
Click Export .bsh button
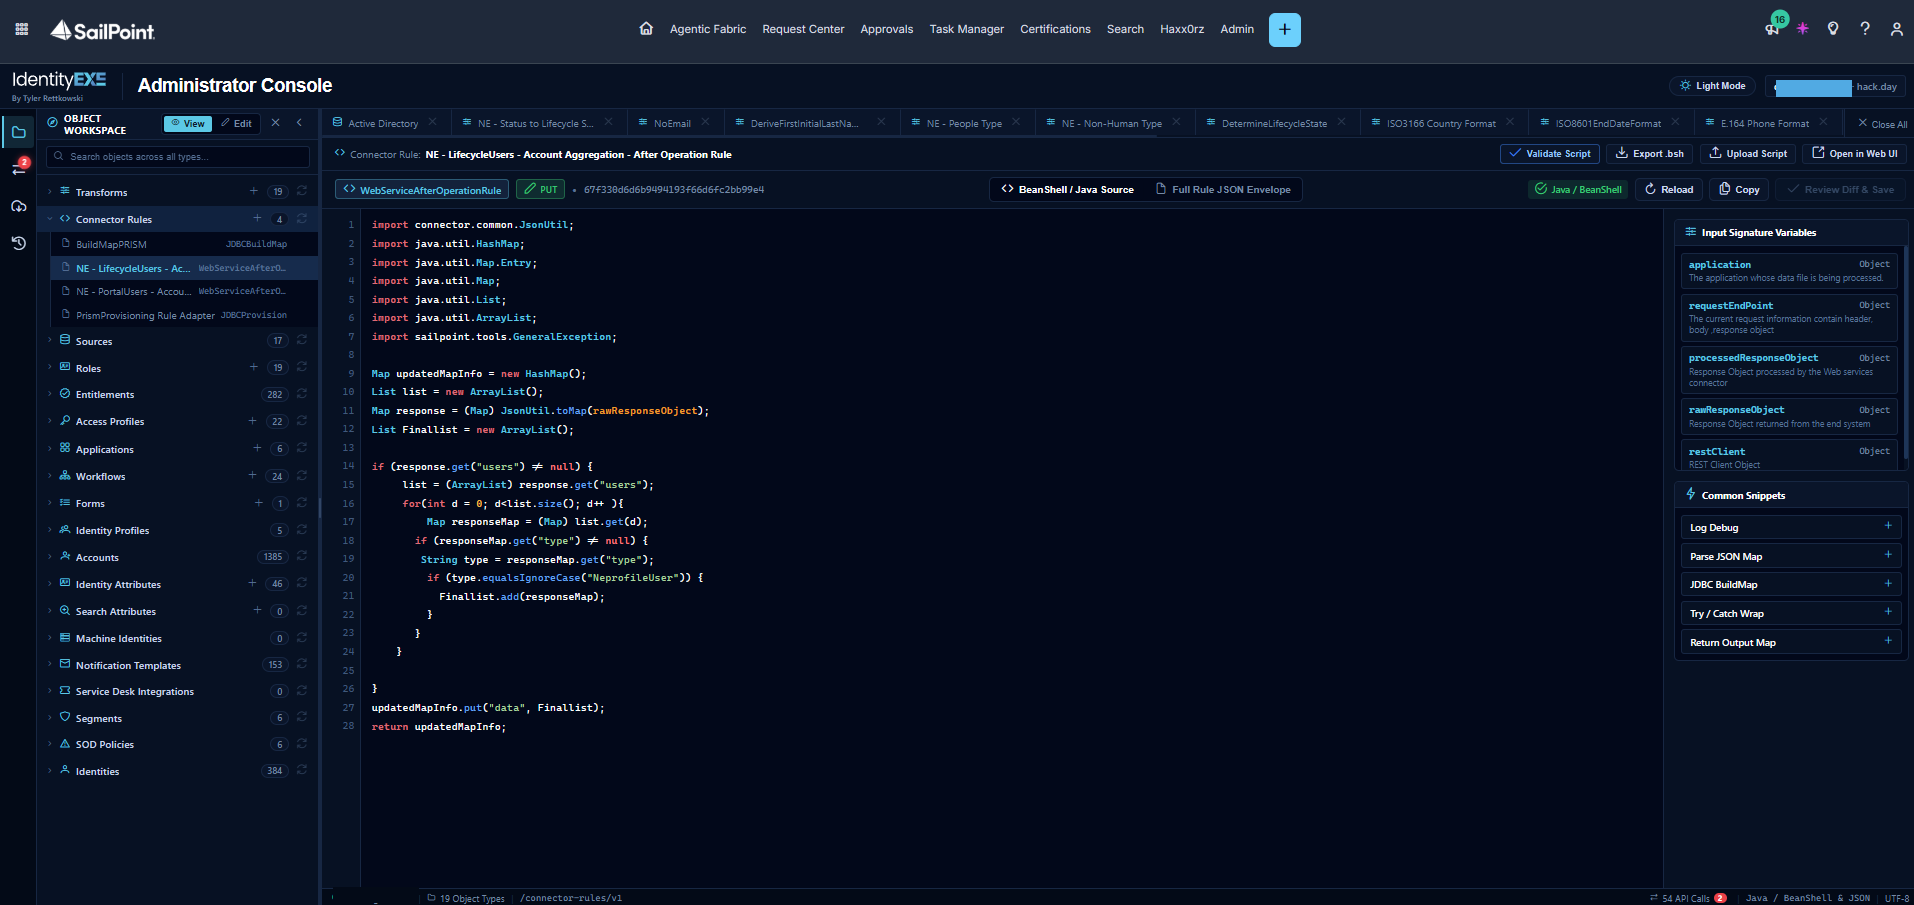coord(1650,153)
